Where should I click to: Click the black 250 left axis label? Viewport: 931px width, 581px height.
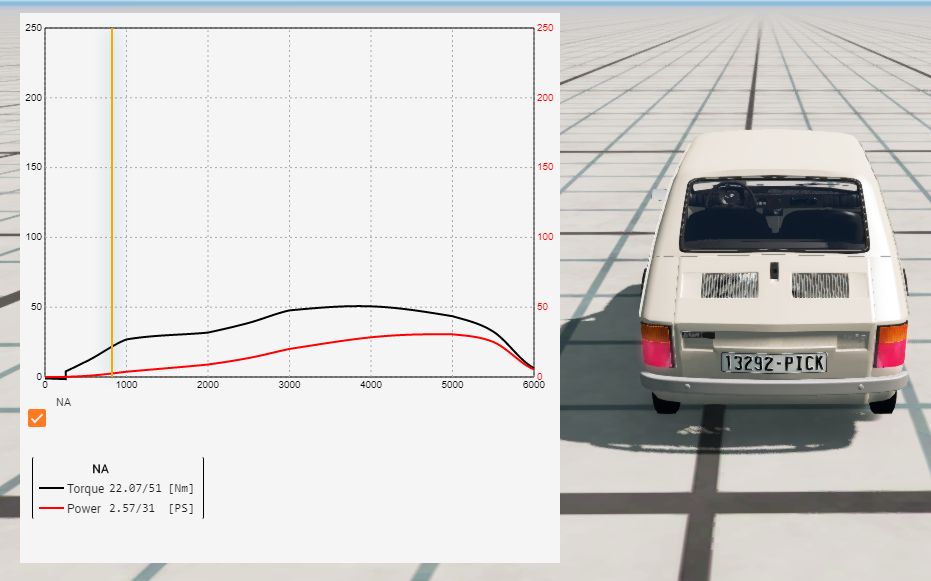pyautogui.click(x=34, y=28)
